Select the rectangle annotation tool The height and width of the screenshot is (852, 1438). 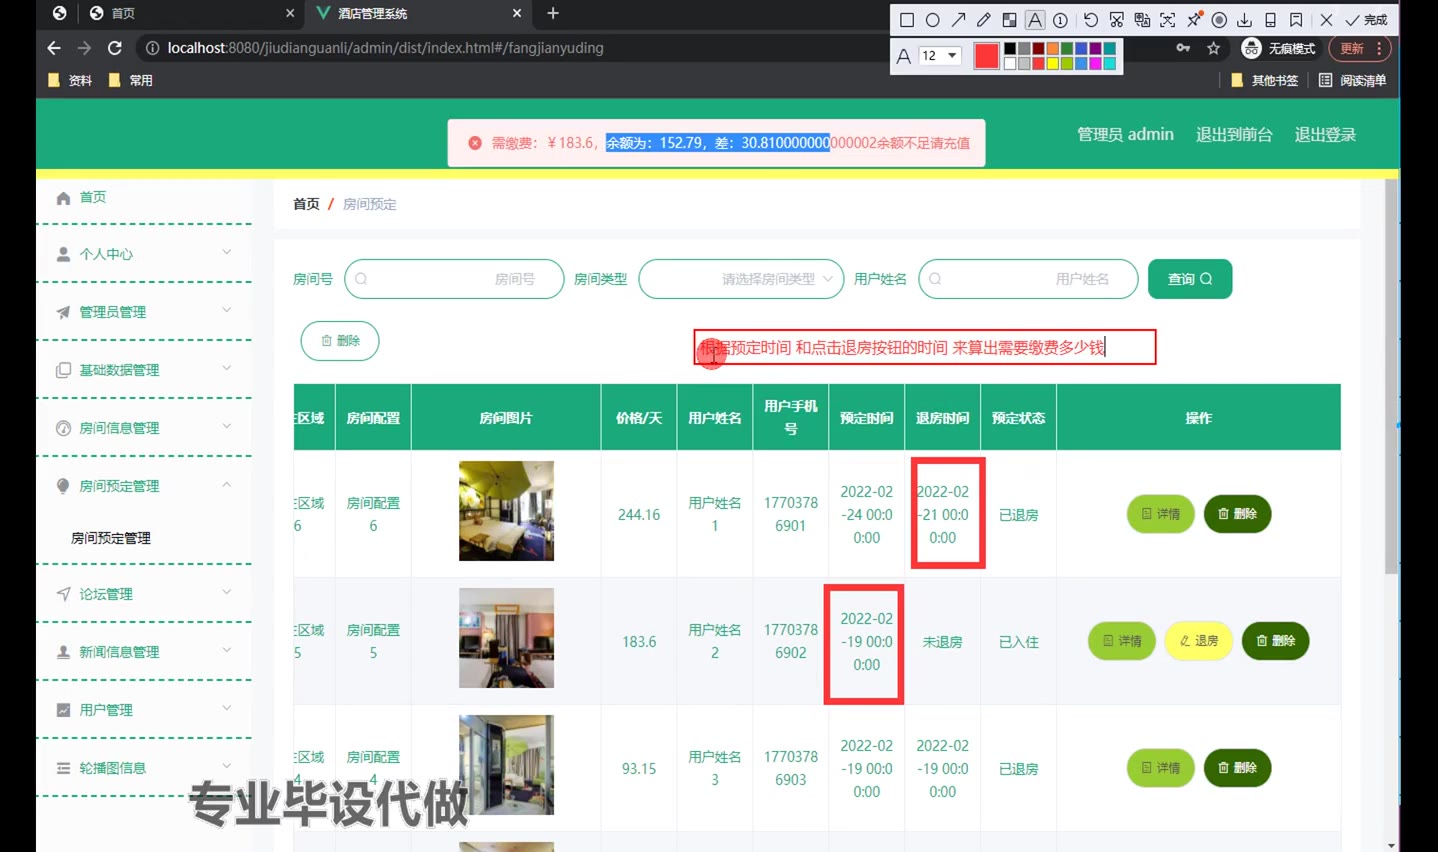coord(907,20)
